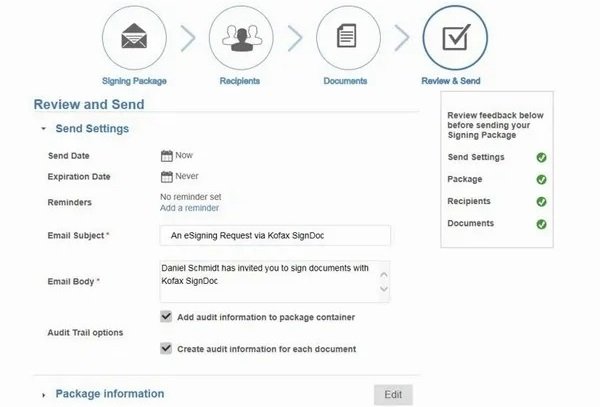Click the Email Body scroll down arrow
Viewport: 600px width, 407px height.
pyautogui.click(x=382, y=290)
